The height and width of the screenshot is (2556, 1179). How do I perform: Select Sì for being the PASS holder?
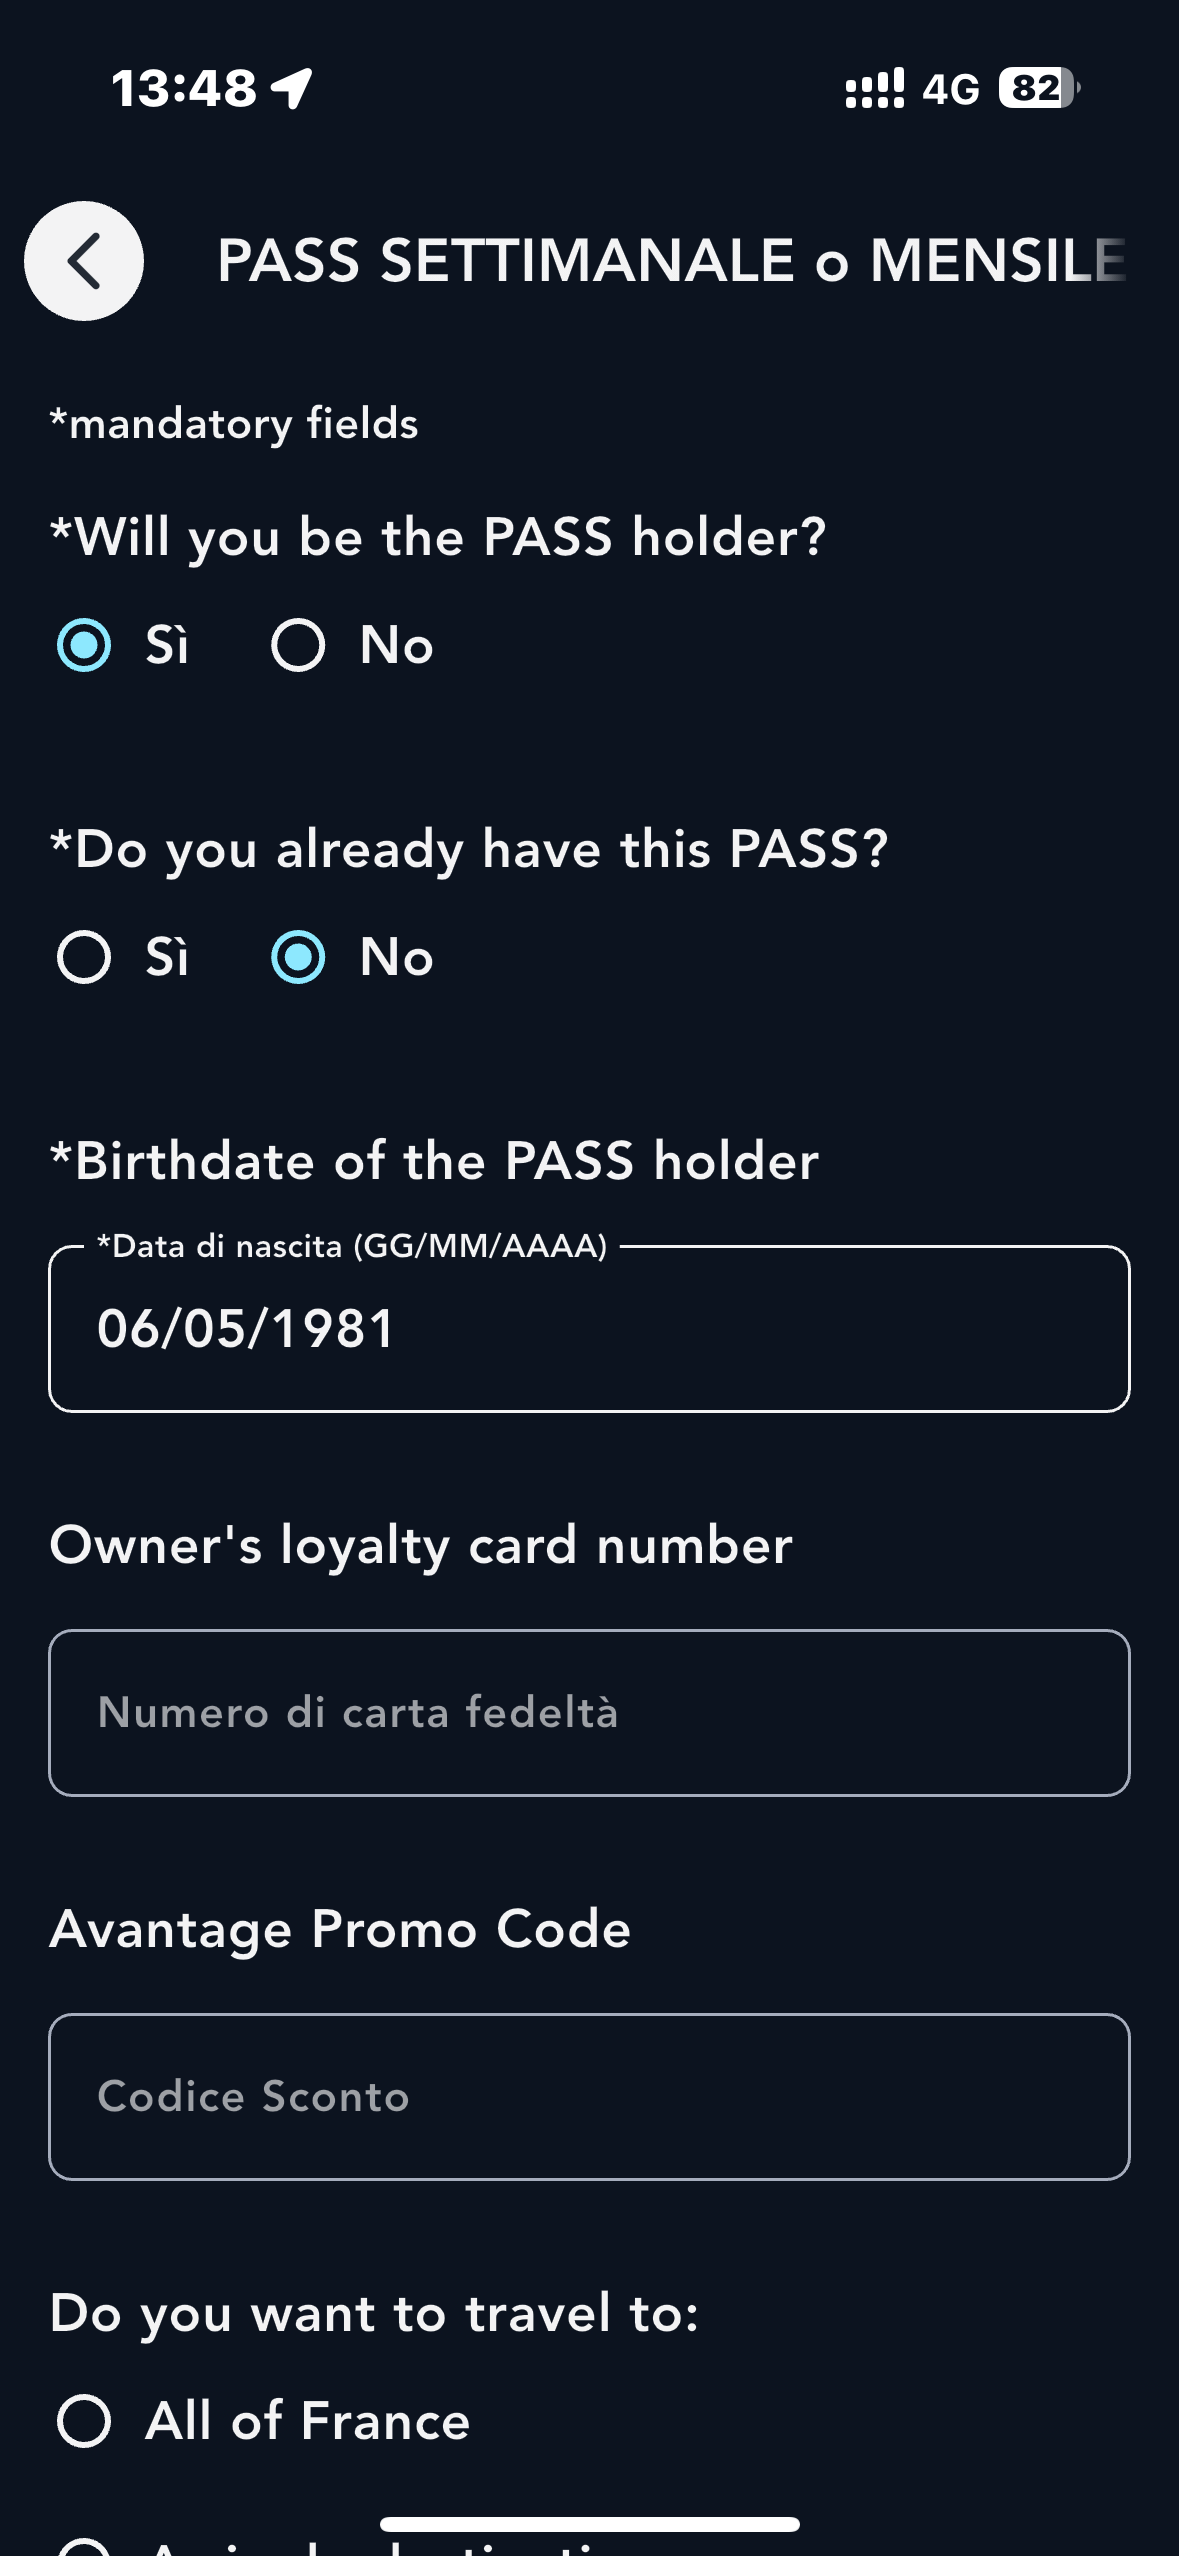pyautogui.click(x=84, y=645)
